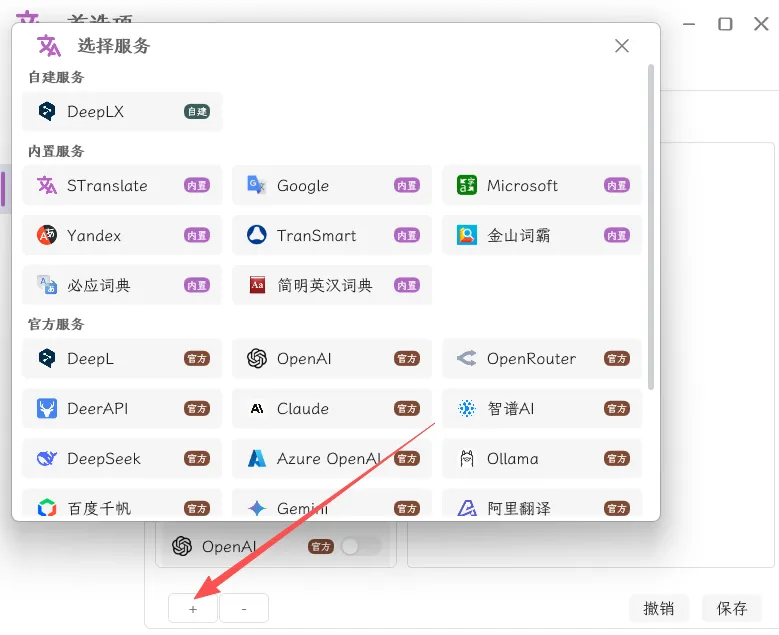Add a service with the plus button
Viewport: 779px width, 635px height.
pyautogui.click(x=193, y=608)
